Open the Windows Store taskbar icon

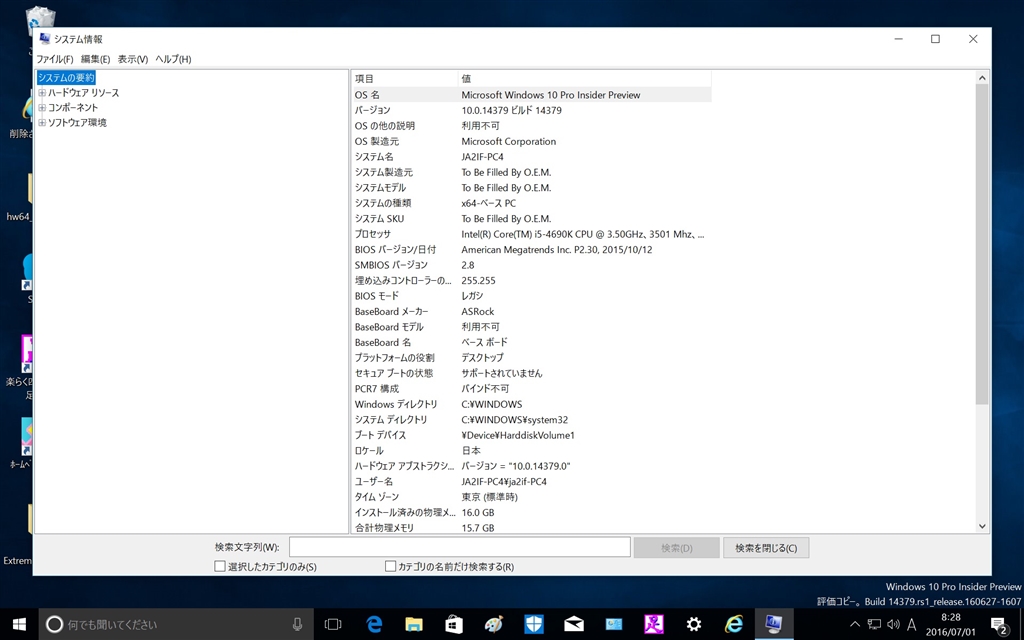coord(454,624)
